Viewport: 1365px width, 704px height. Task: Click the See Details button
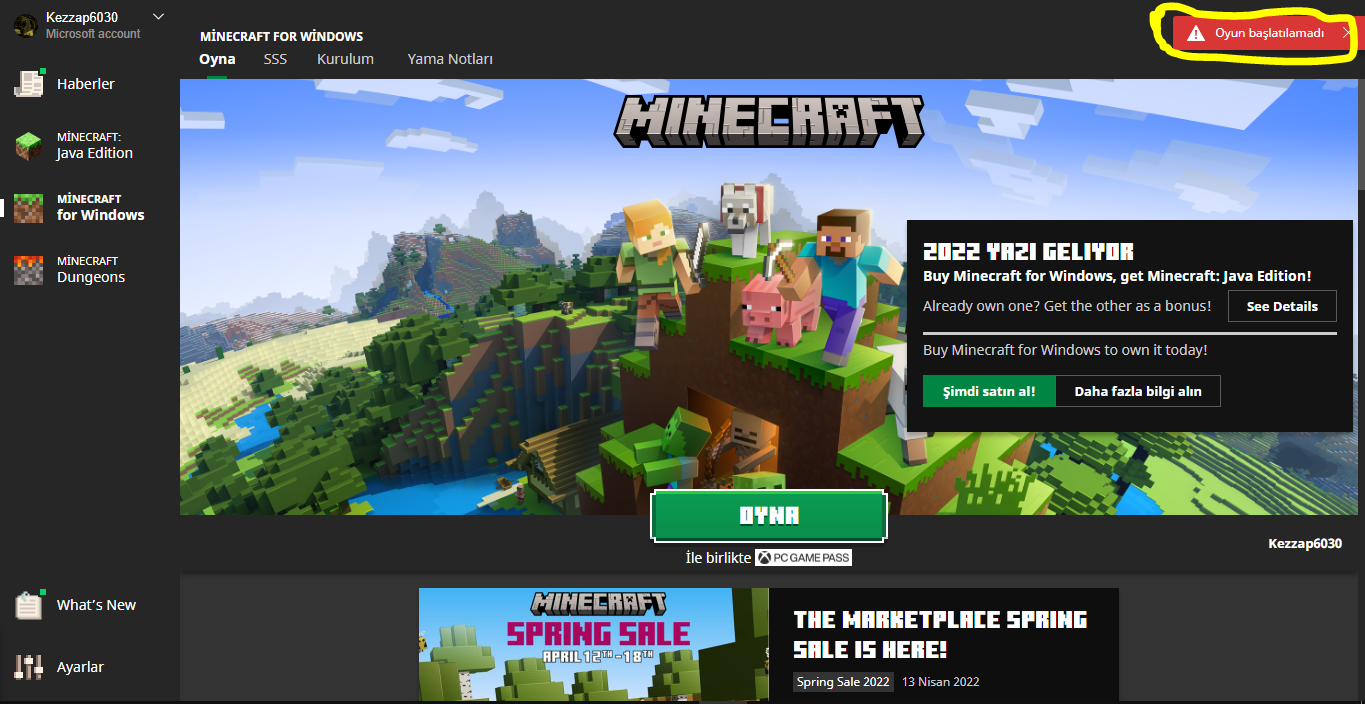pos(1282,306)
